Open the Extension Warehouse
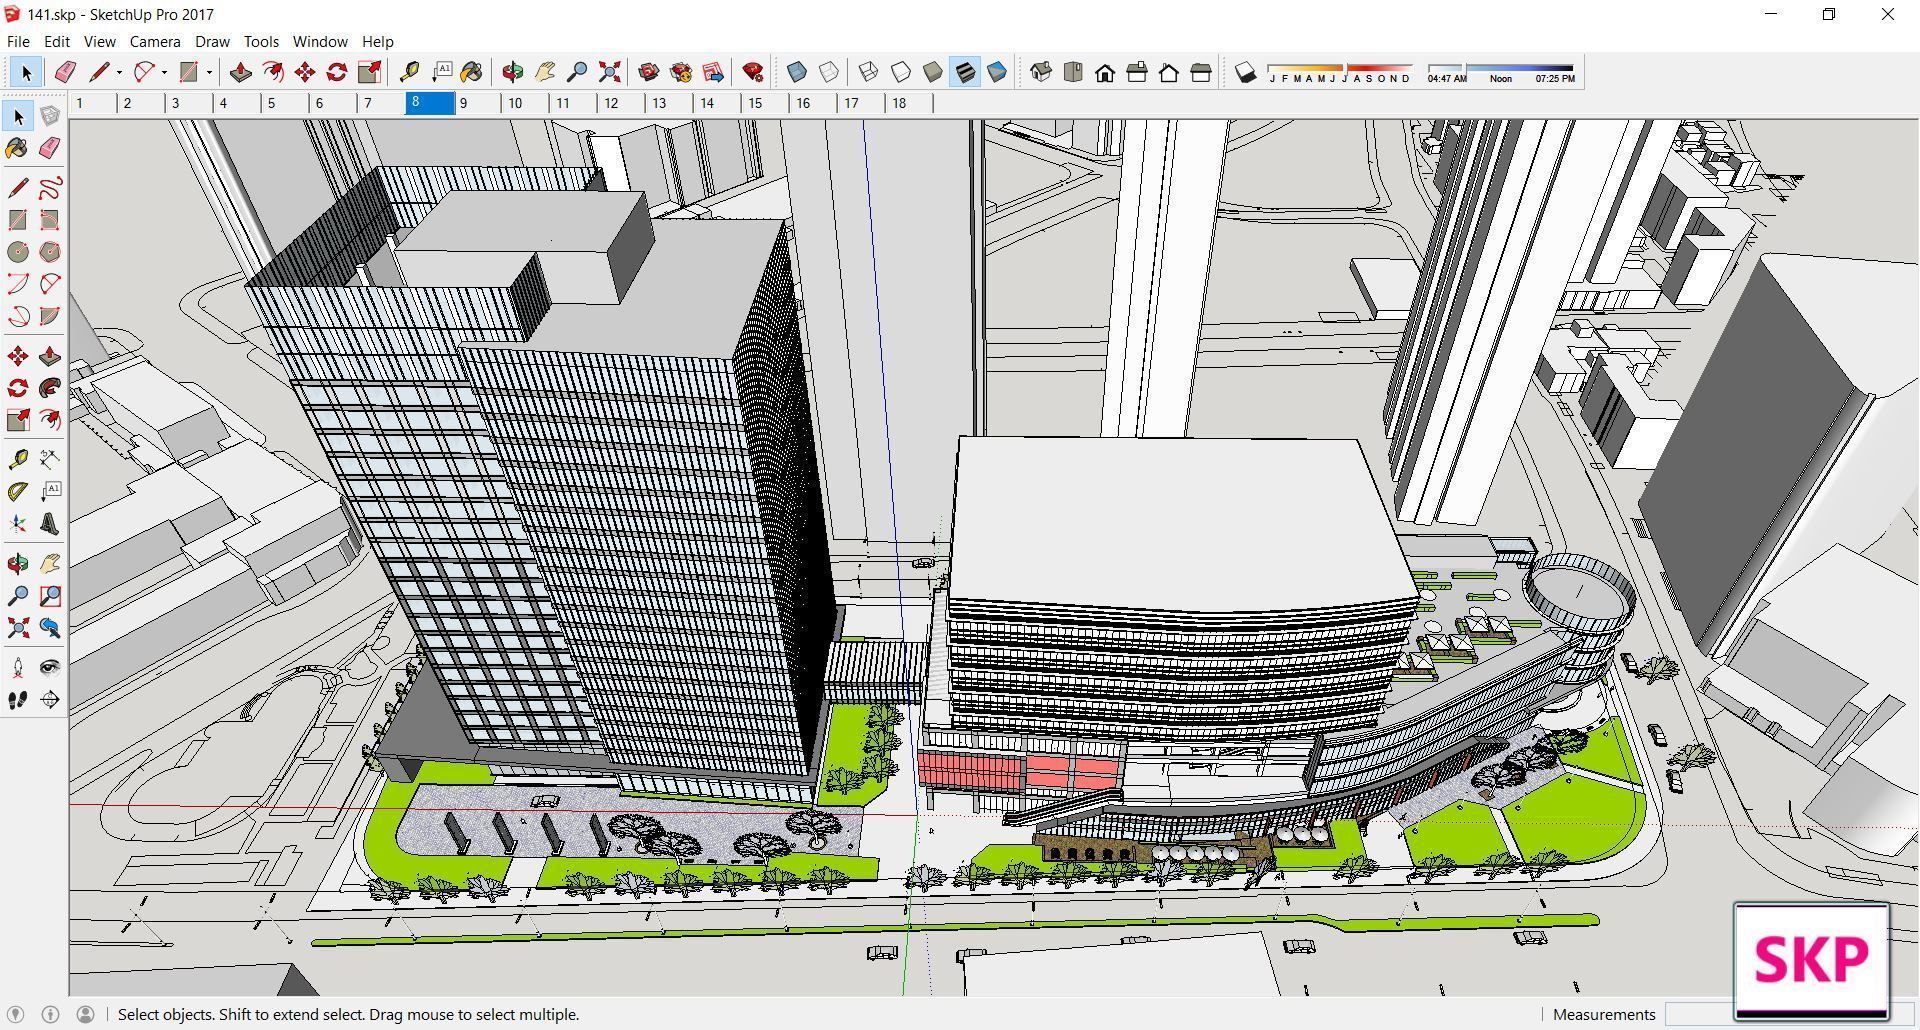Screen dimensions: 1920x1030 tap(681, 72)
